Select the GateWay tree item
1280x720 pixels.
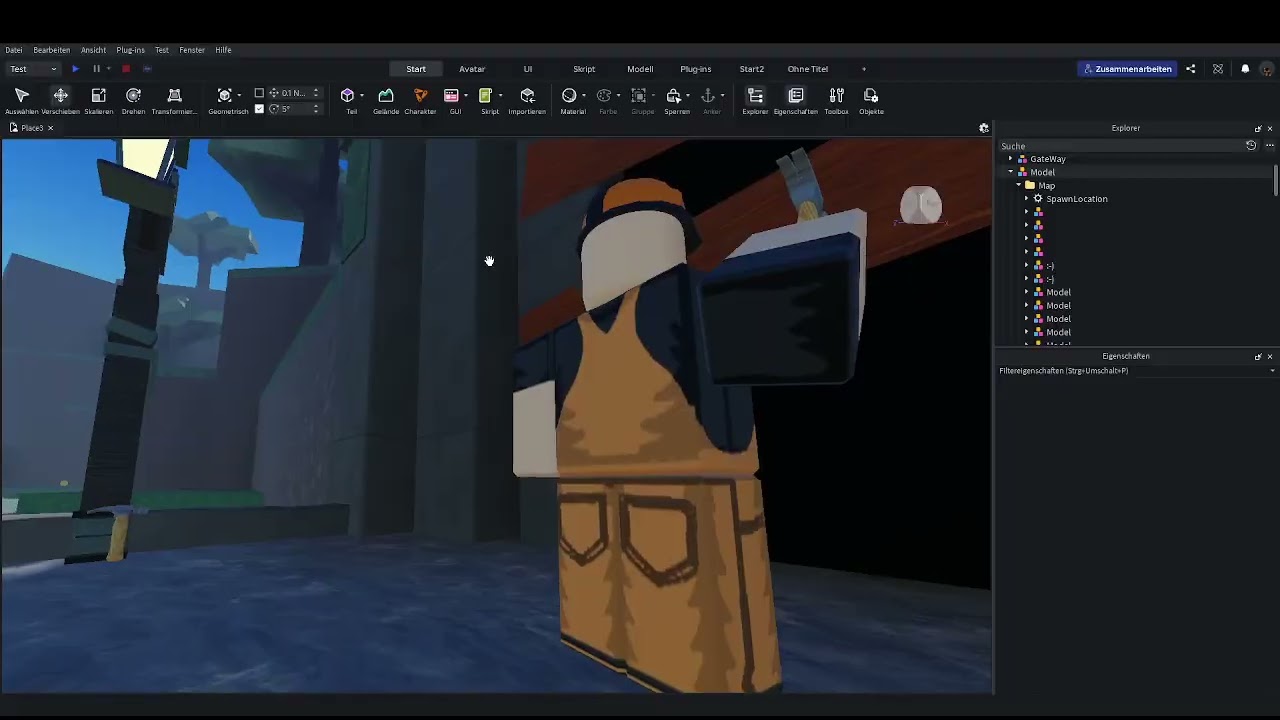1047,159
